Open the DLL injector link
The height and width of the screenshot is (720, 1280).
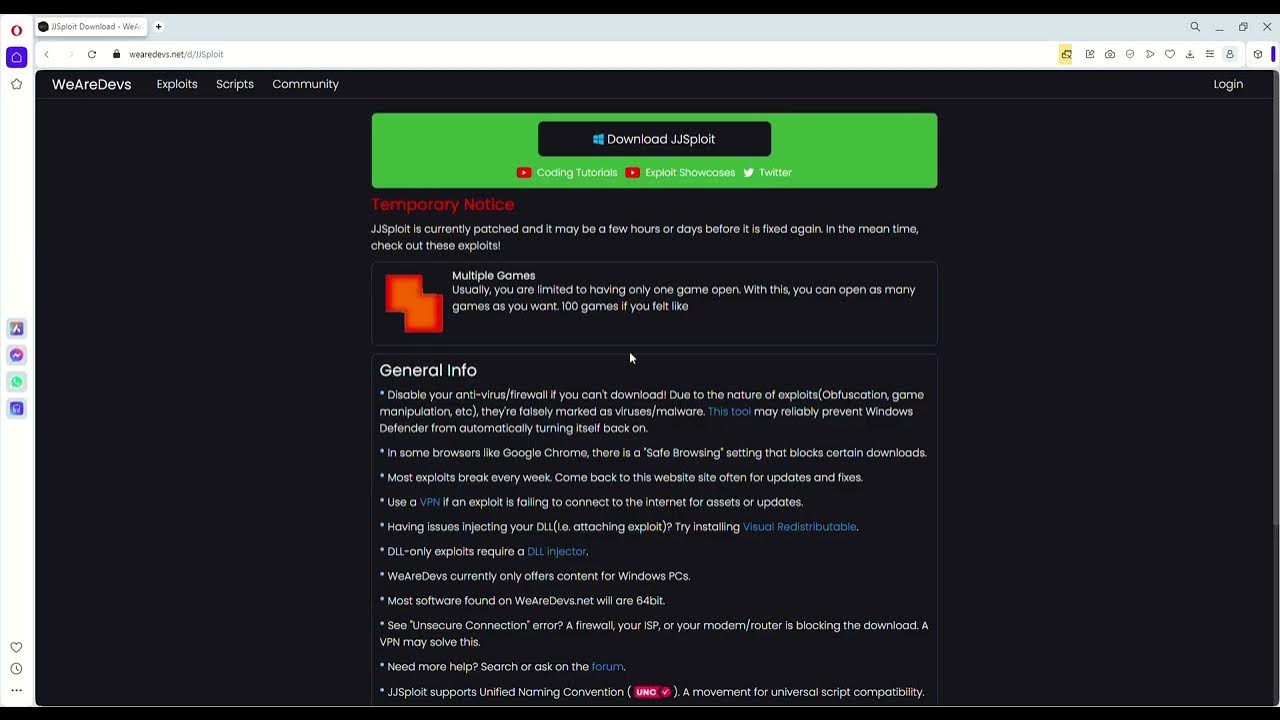(x=556, y=551)
